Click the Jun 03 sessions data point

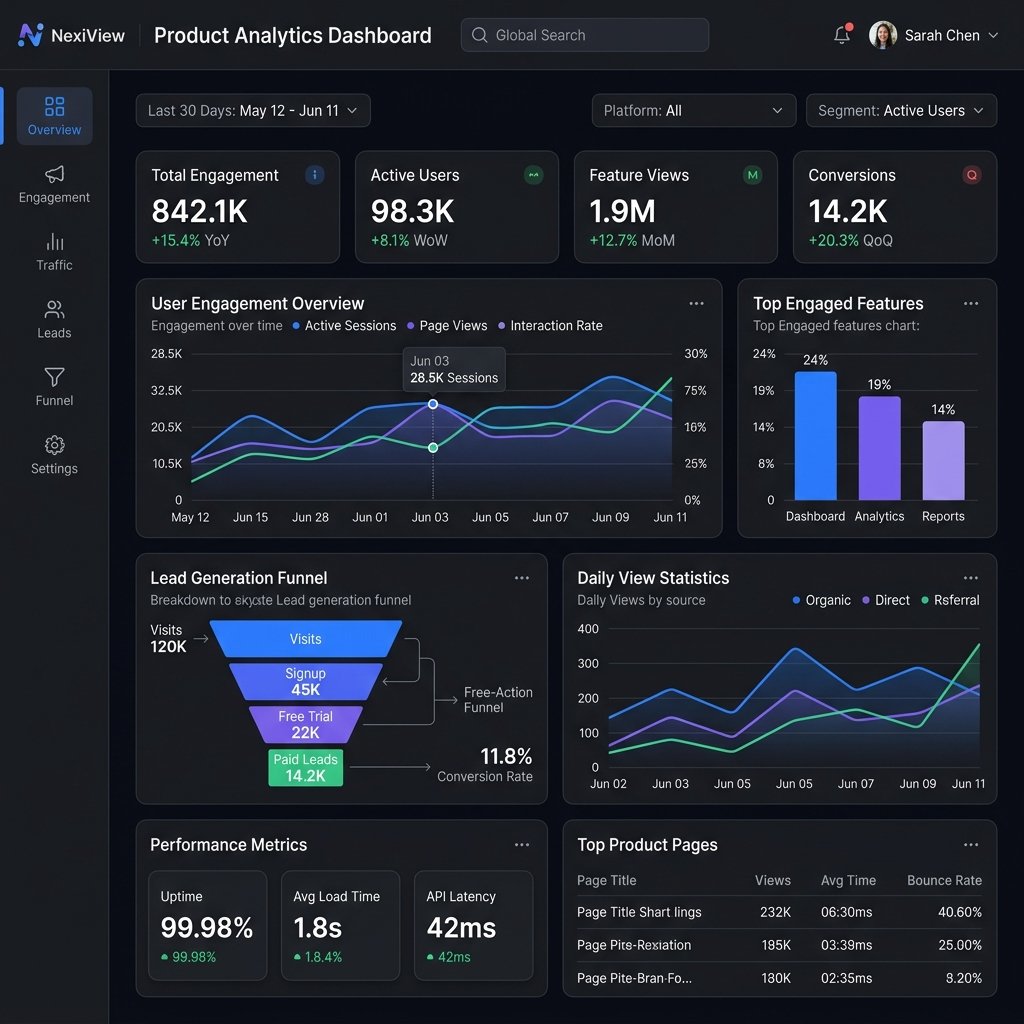click(433, 404)
